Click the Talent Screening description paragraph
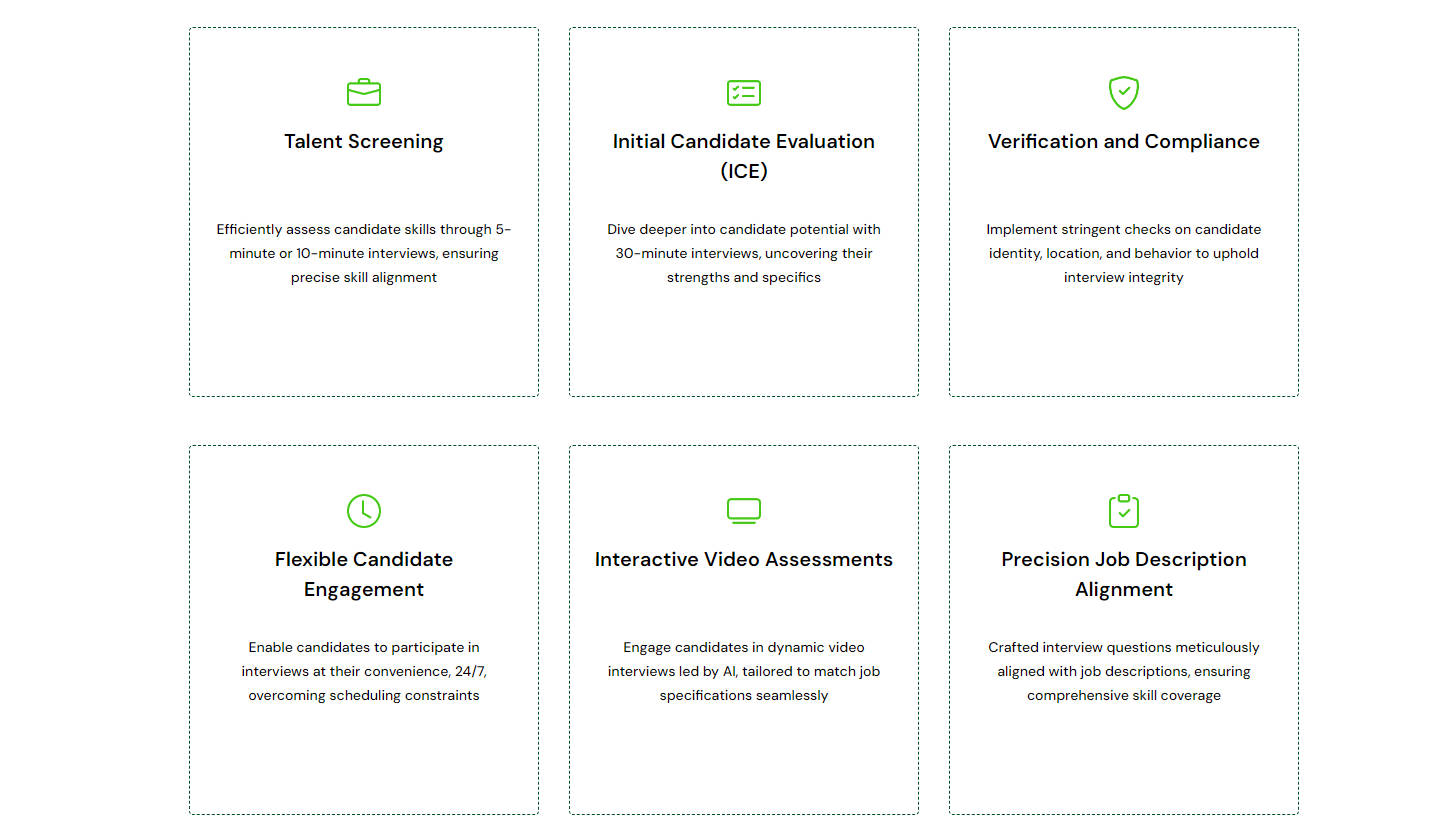1450x829 pixels. pos(364,254)
